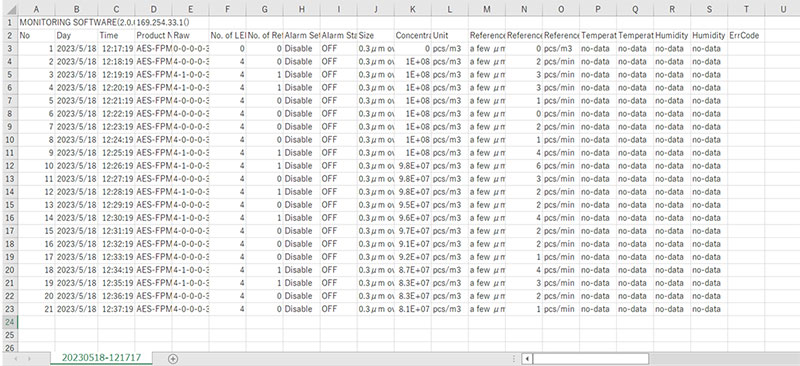800x366 pixels.
Task: Click the three-dot scrollbar split handle
Action: click(514, 359)
